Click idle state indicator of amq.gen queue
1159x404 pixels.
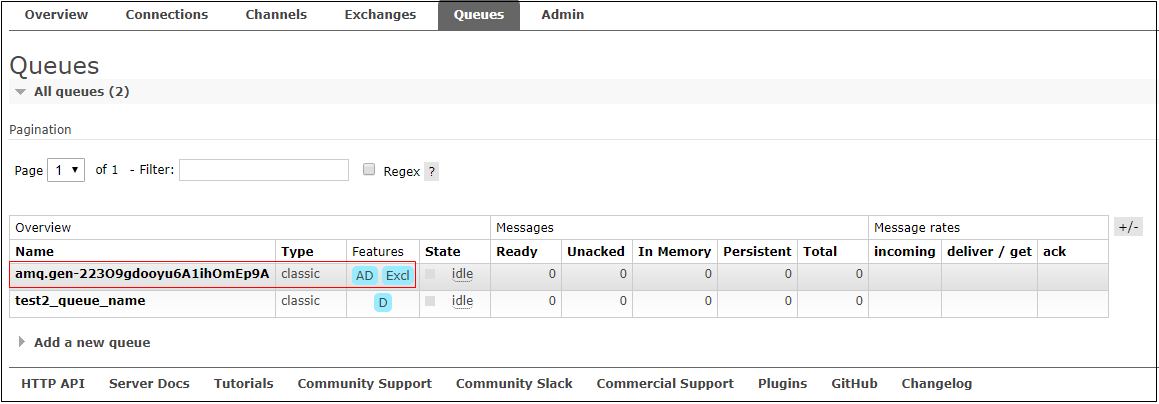point(462,274)
